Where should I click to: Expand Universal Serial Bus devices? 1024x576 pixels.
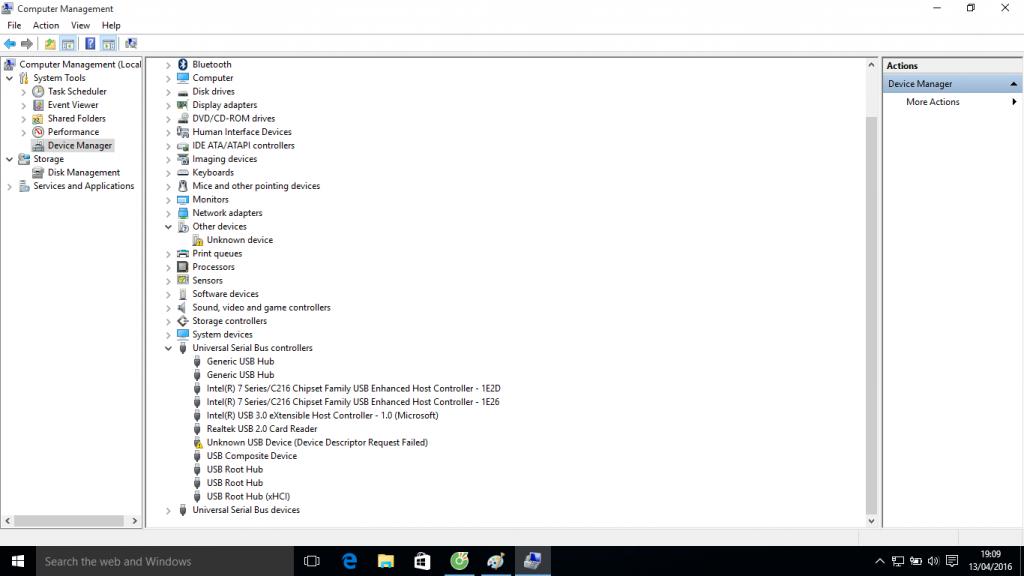[168, 511]
